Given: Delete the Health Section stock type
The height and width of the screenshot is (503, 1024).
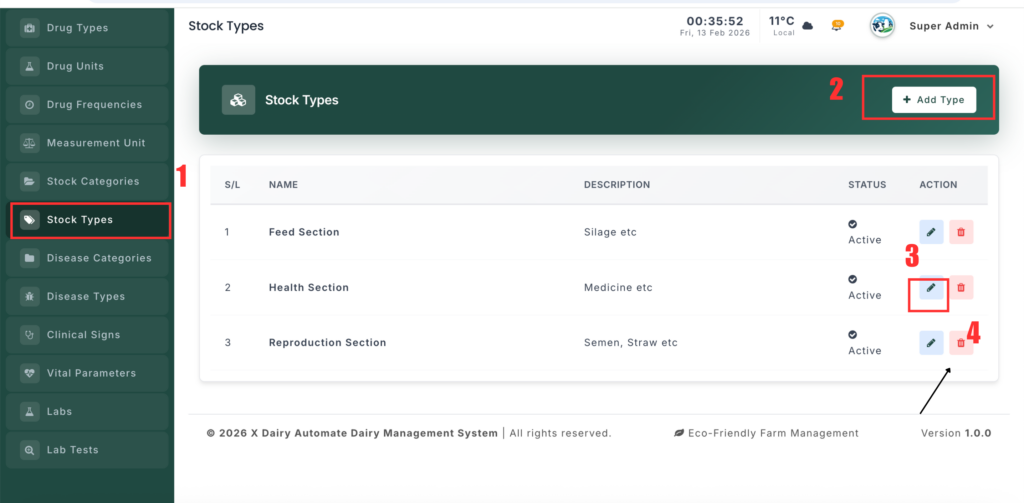Looking at the screenshot, I should (961, 288).
